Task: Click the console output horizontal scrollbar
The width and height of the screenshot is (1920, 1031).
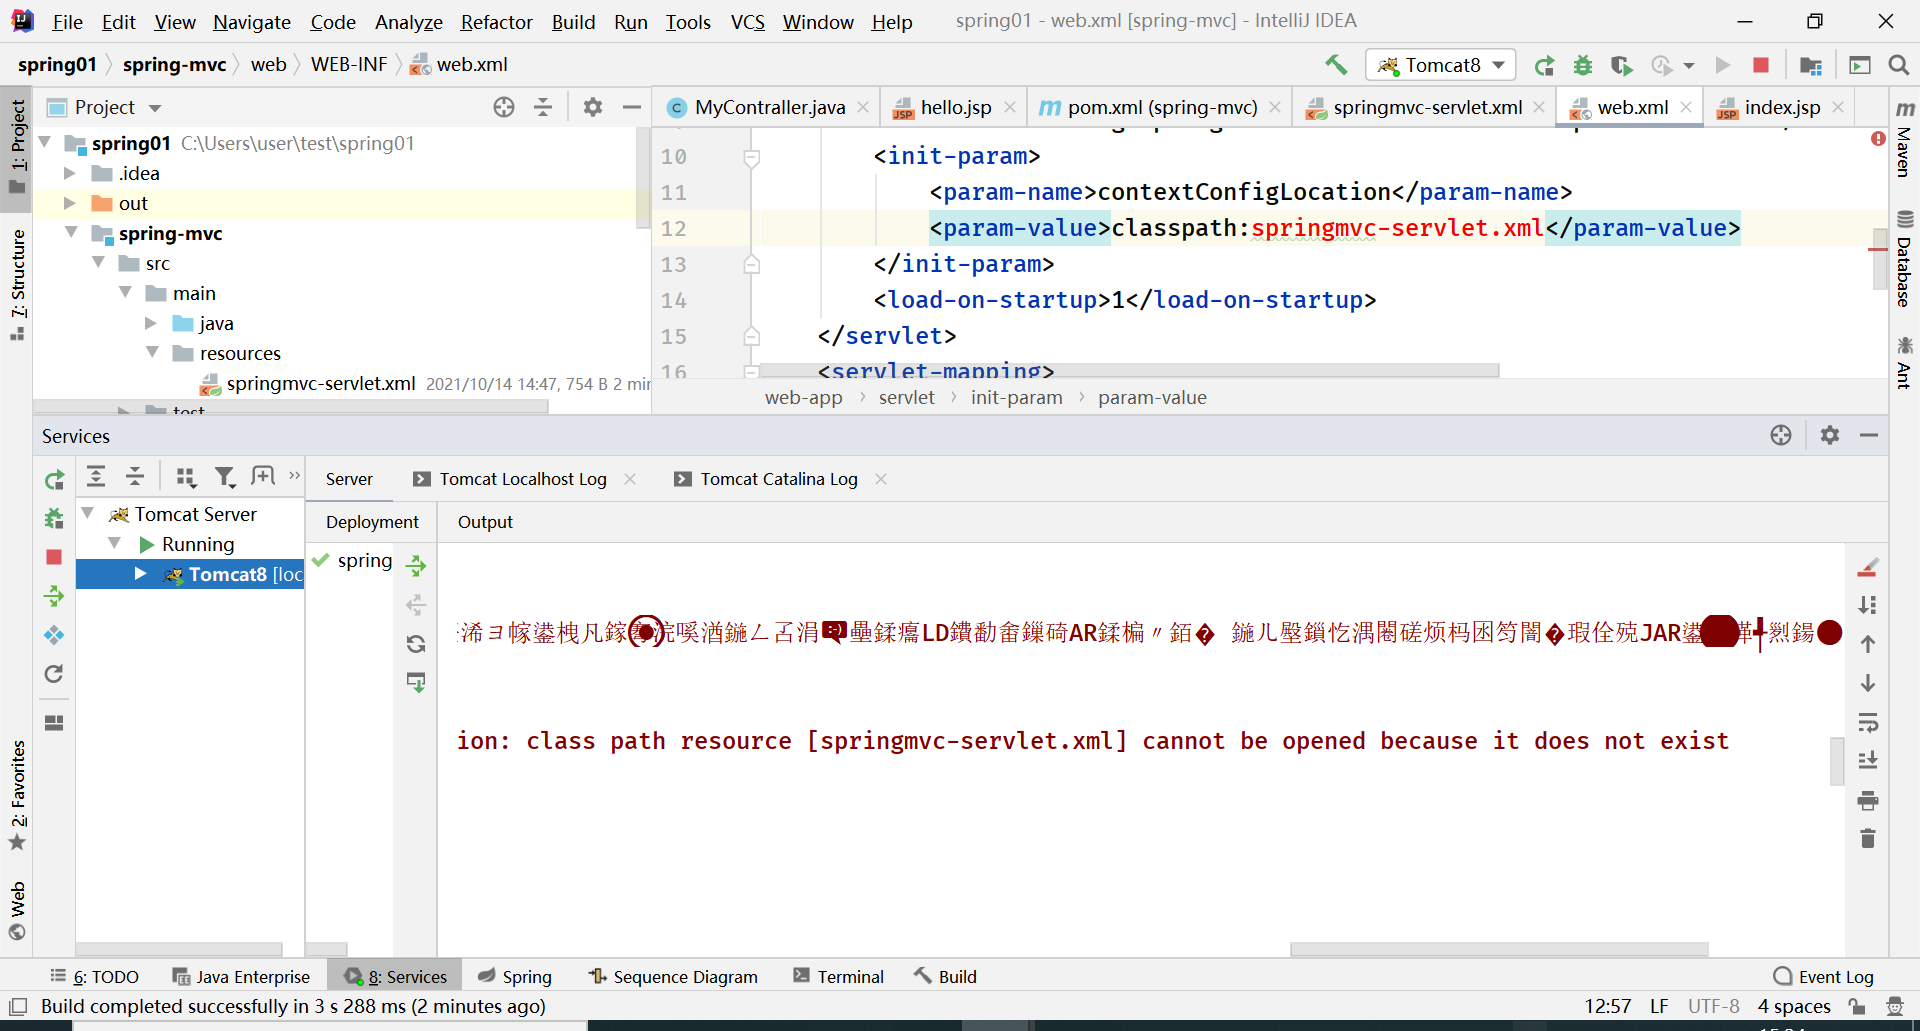Action: [x=1499, y=949]
